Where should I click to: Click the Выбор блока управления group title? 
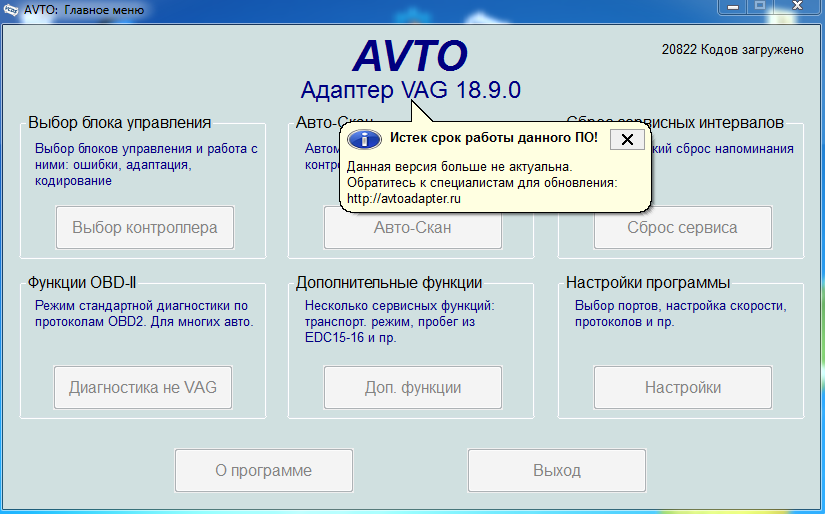click(x=119, y=123)
